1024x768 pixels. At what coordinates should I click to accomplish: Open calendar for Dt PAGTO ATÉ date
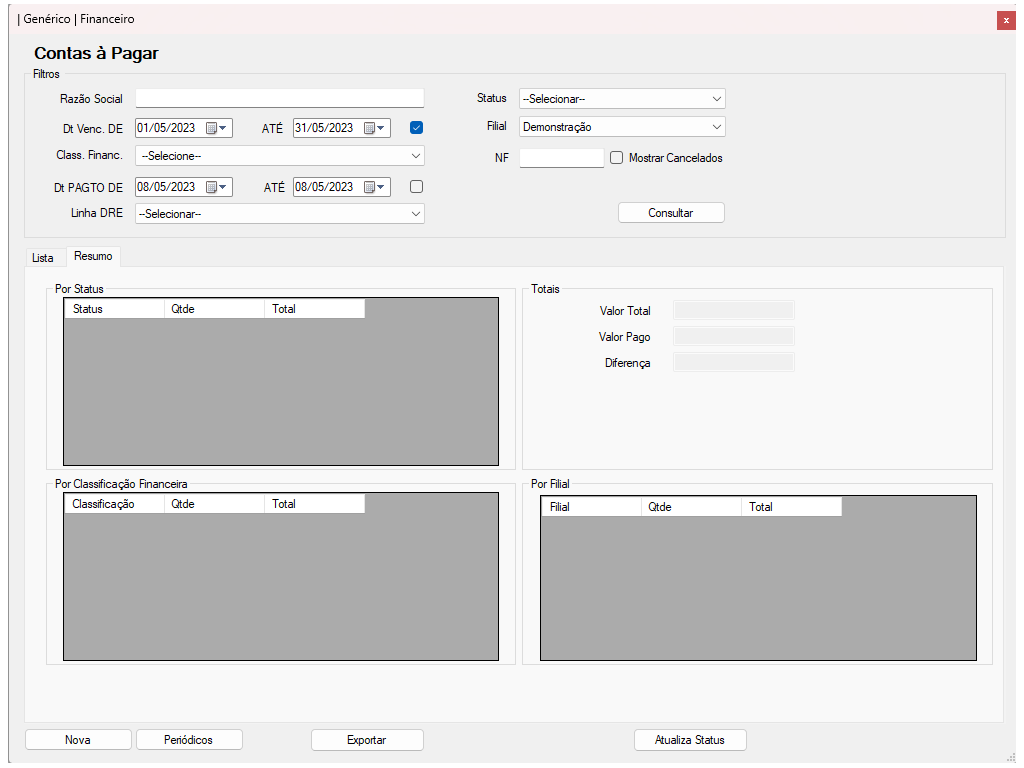(375, 187)
